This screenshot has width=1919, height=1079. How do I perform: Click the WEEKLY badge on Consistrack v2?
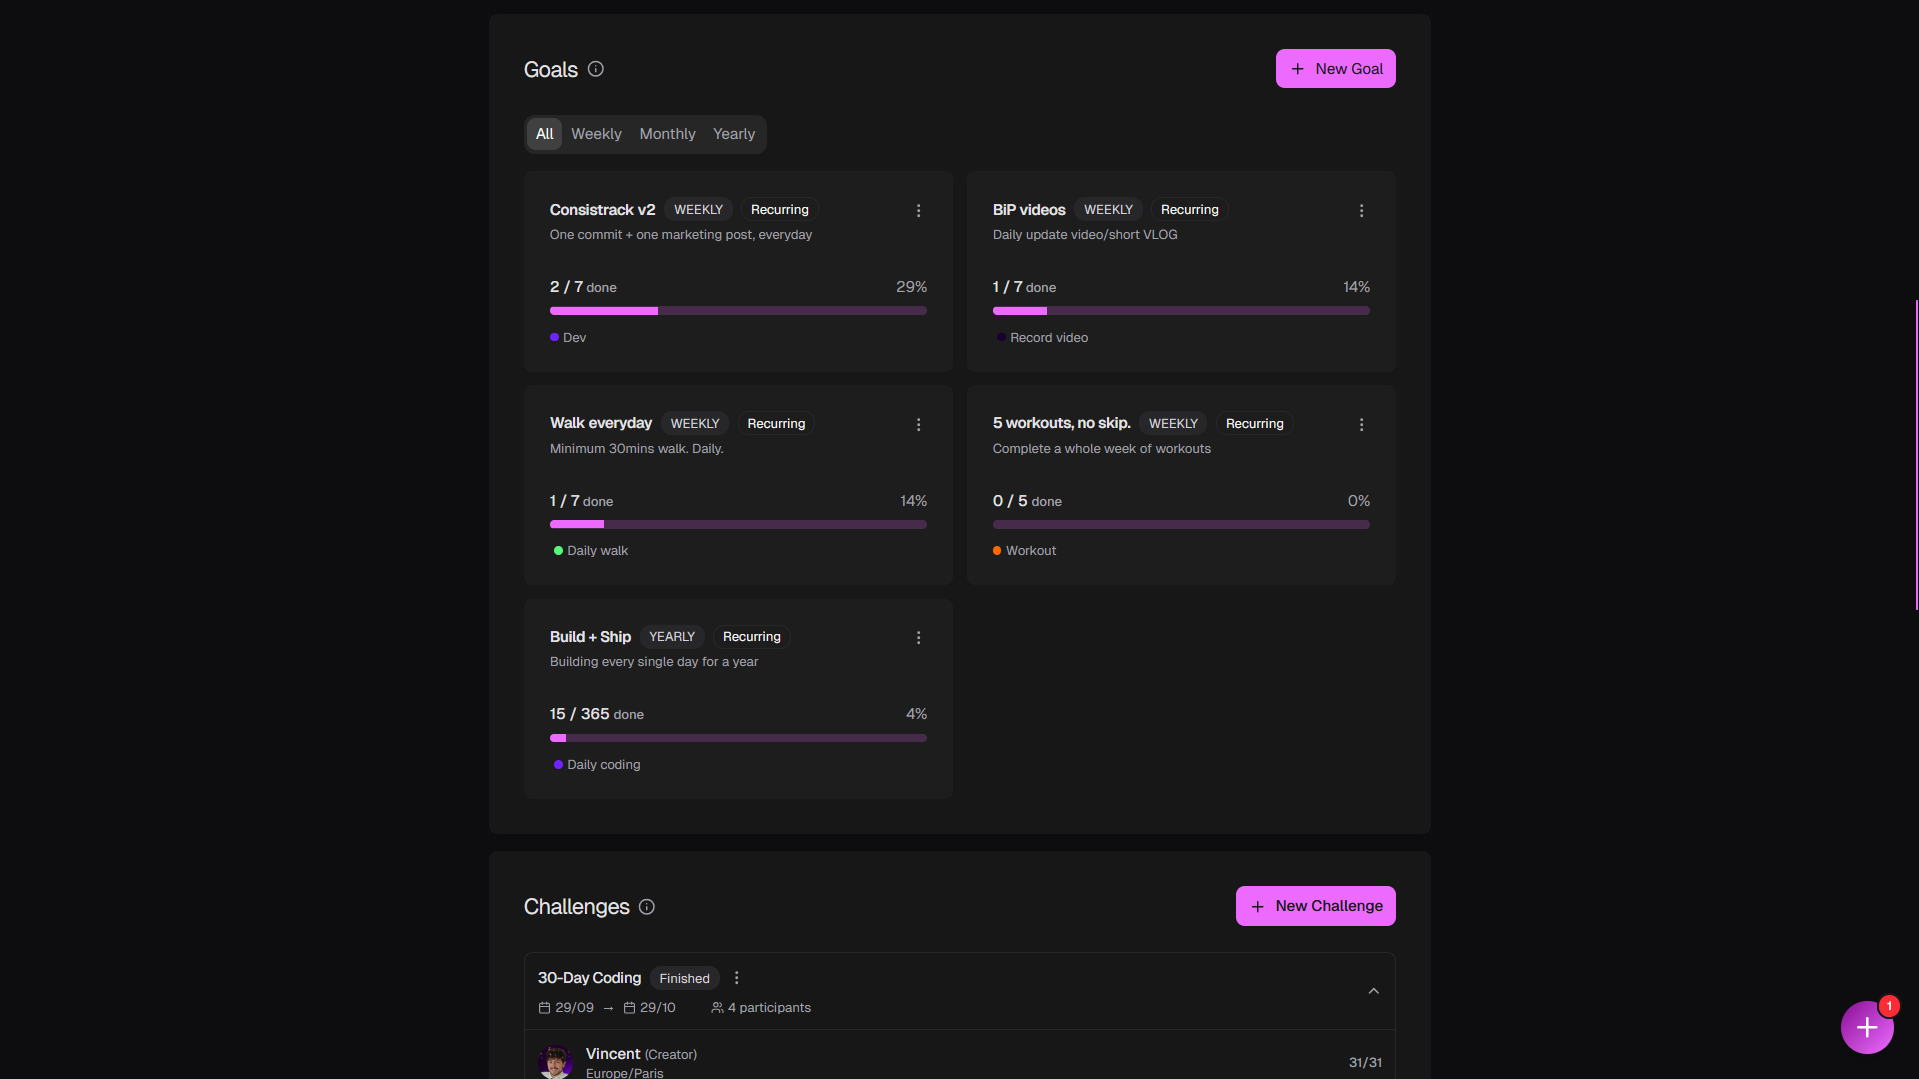[x=698, y=210]
